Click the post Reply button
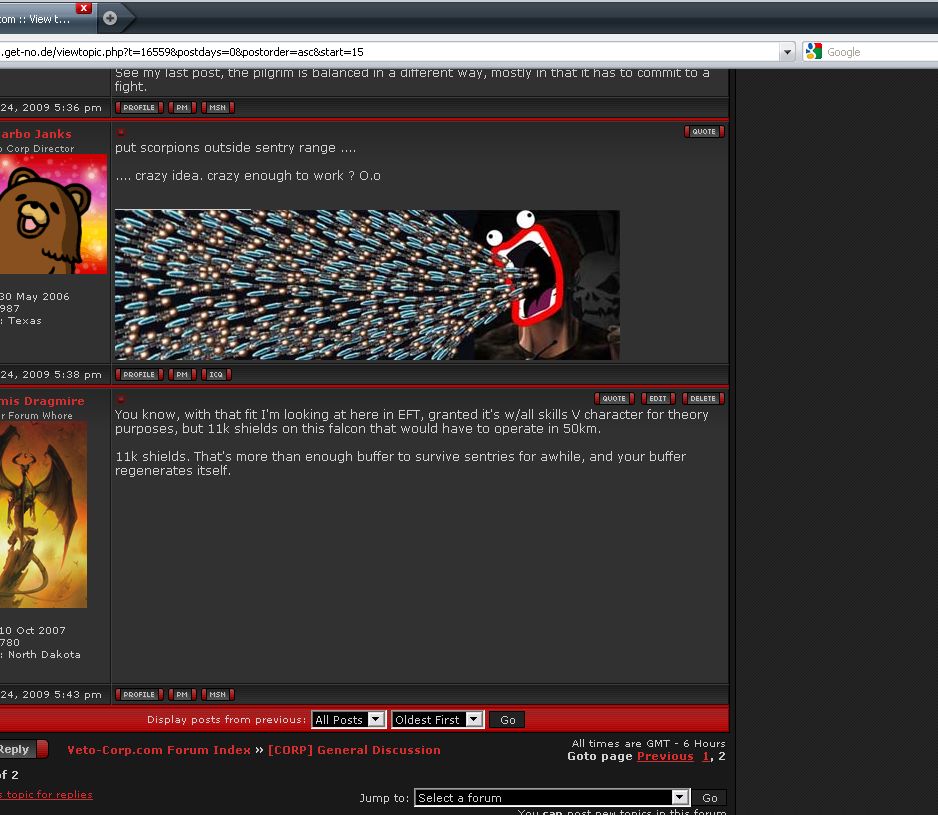This screenshot has height=815, width=938. pos(23,749)
